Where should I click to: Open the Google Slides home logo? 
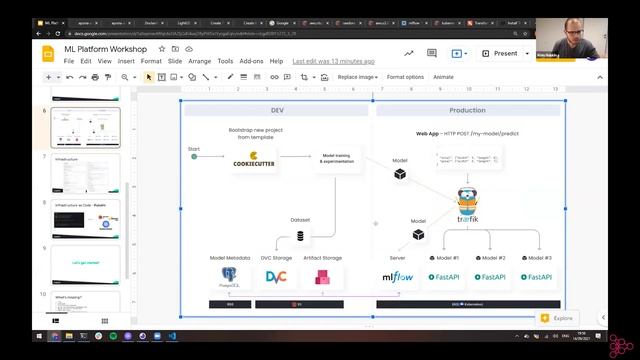[48, 54]
